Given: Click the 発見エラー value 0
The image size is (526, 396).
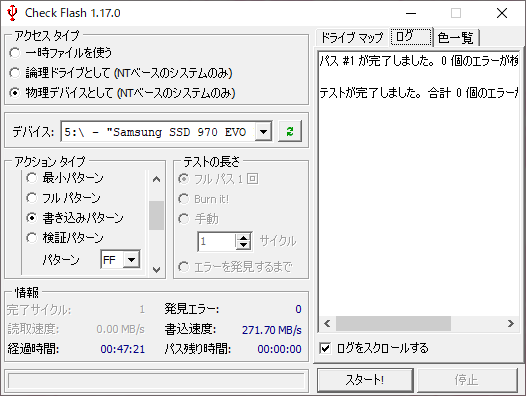Looking at the screenshot, I should 298,309.
